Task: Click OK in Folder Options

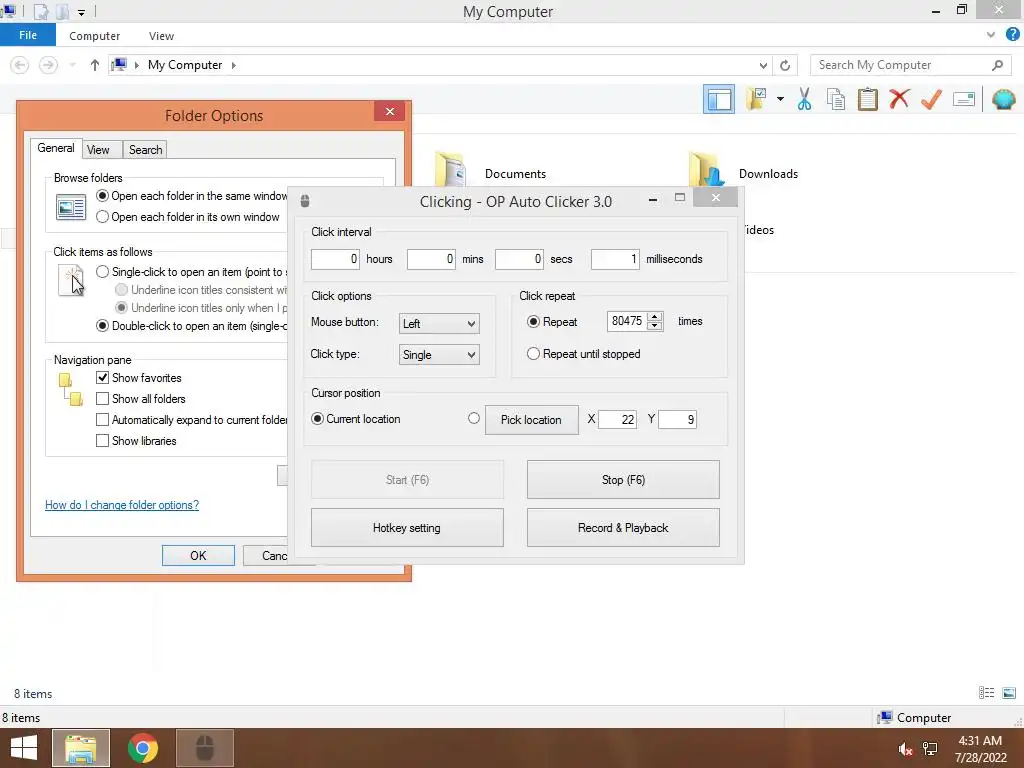Action: [199, 556]
